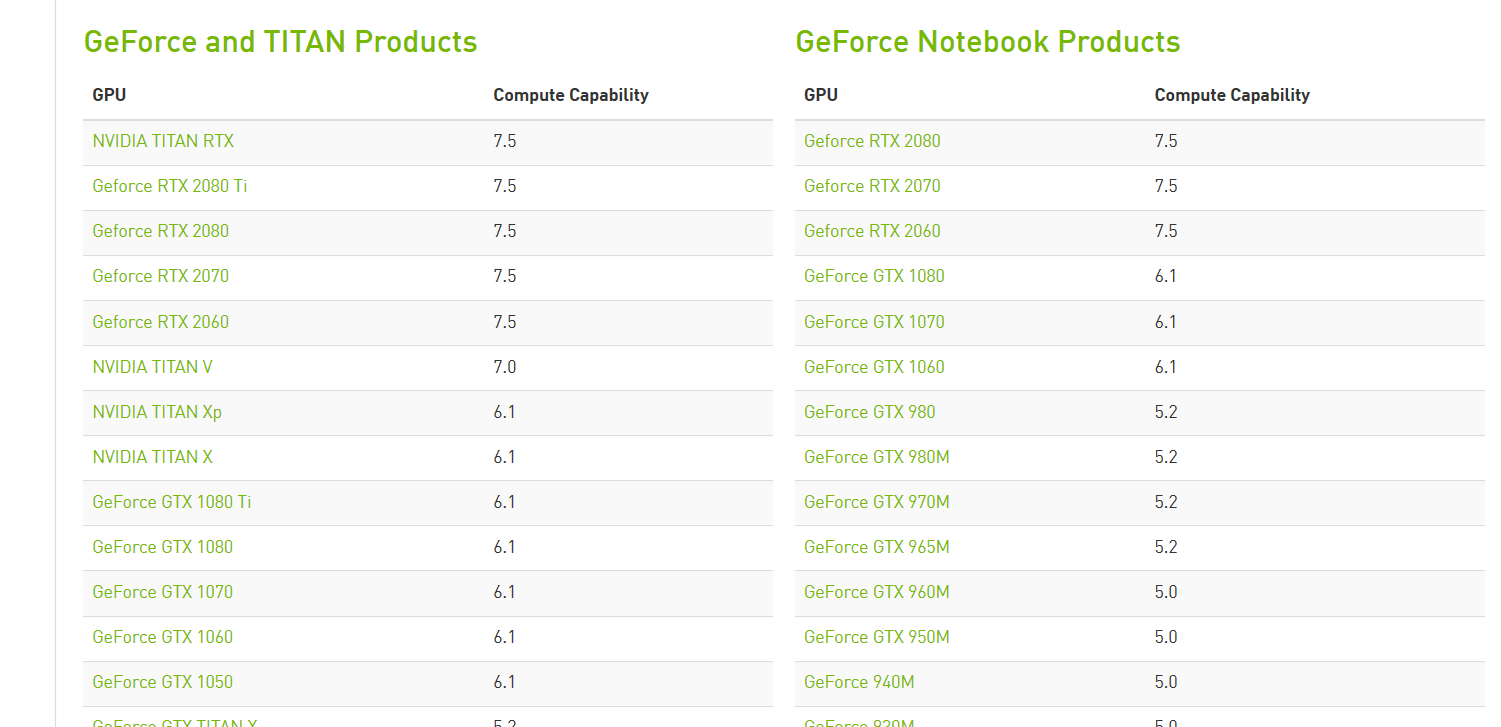The image size is (1501, 727).
Task: Open the GeForce GTX 965M link
Action: pos(877,547)
